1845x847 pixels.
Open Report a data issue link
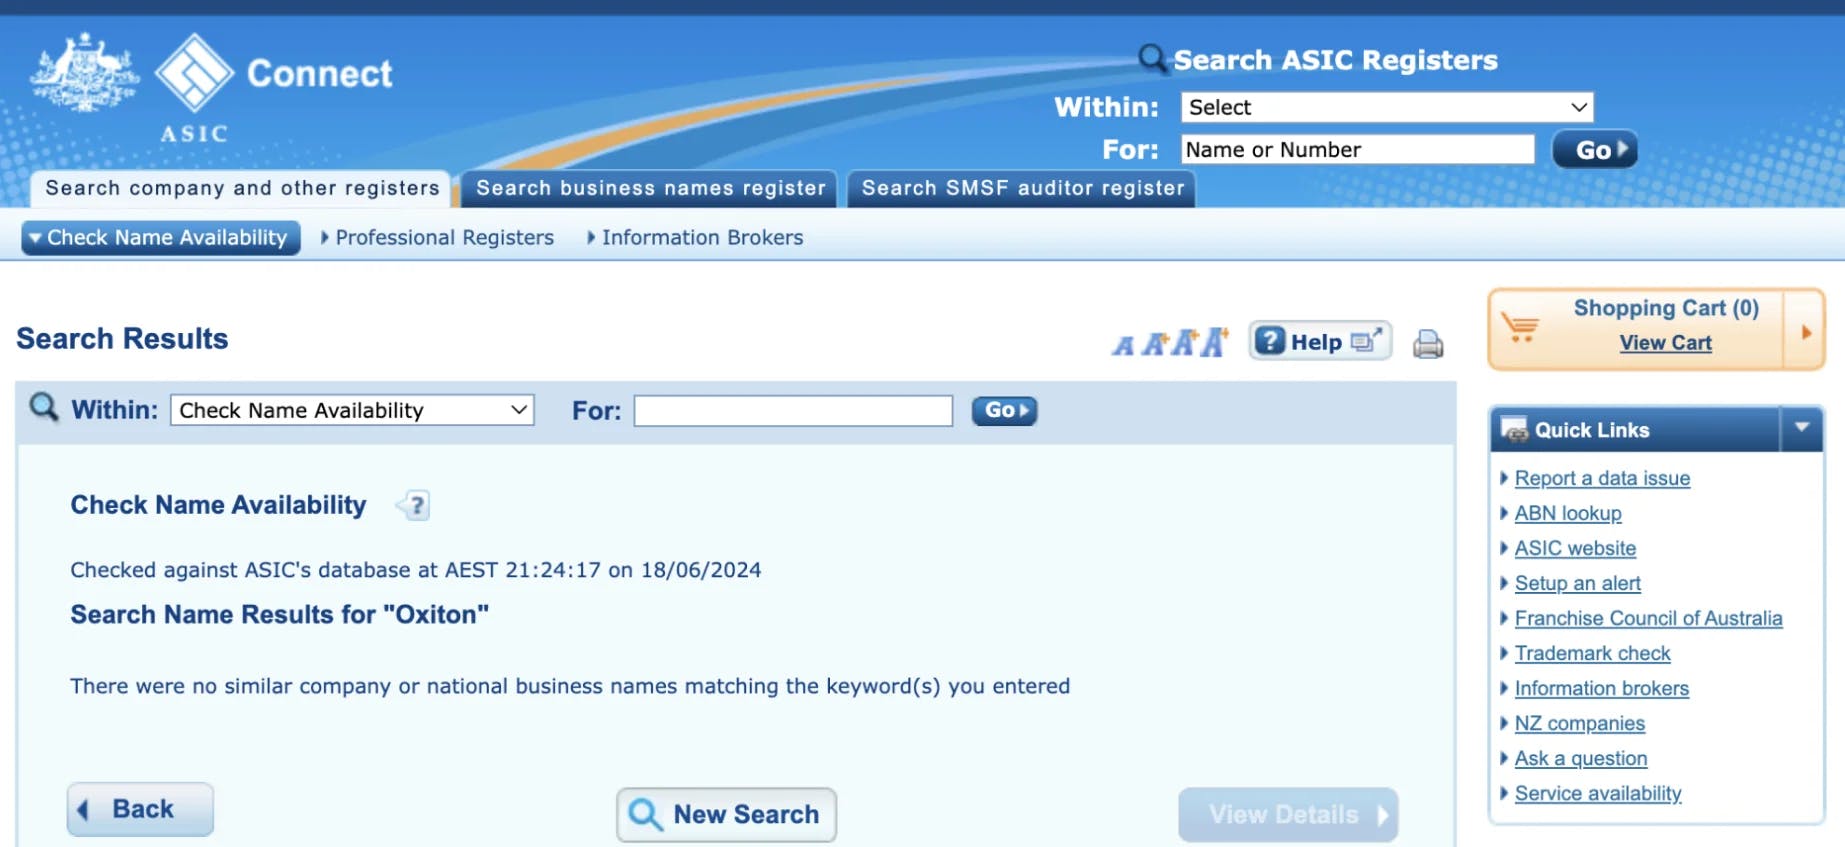pyautogui.click(x=1602, y=478)
